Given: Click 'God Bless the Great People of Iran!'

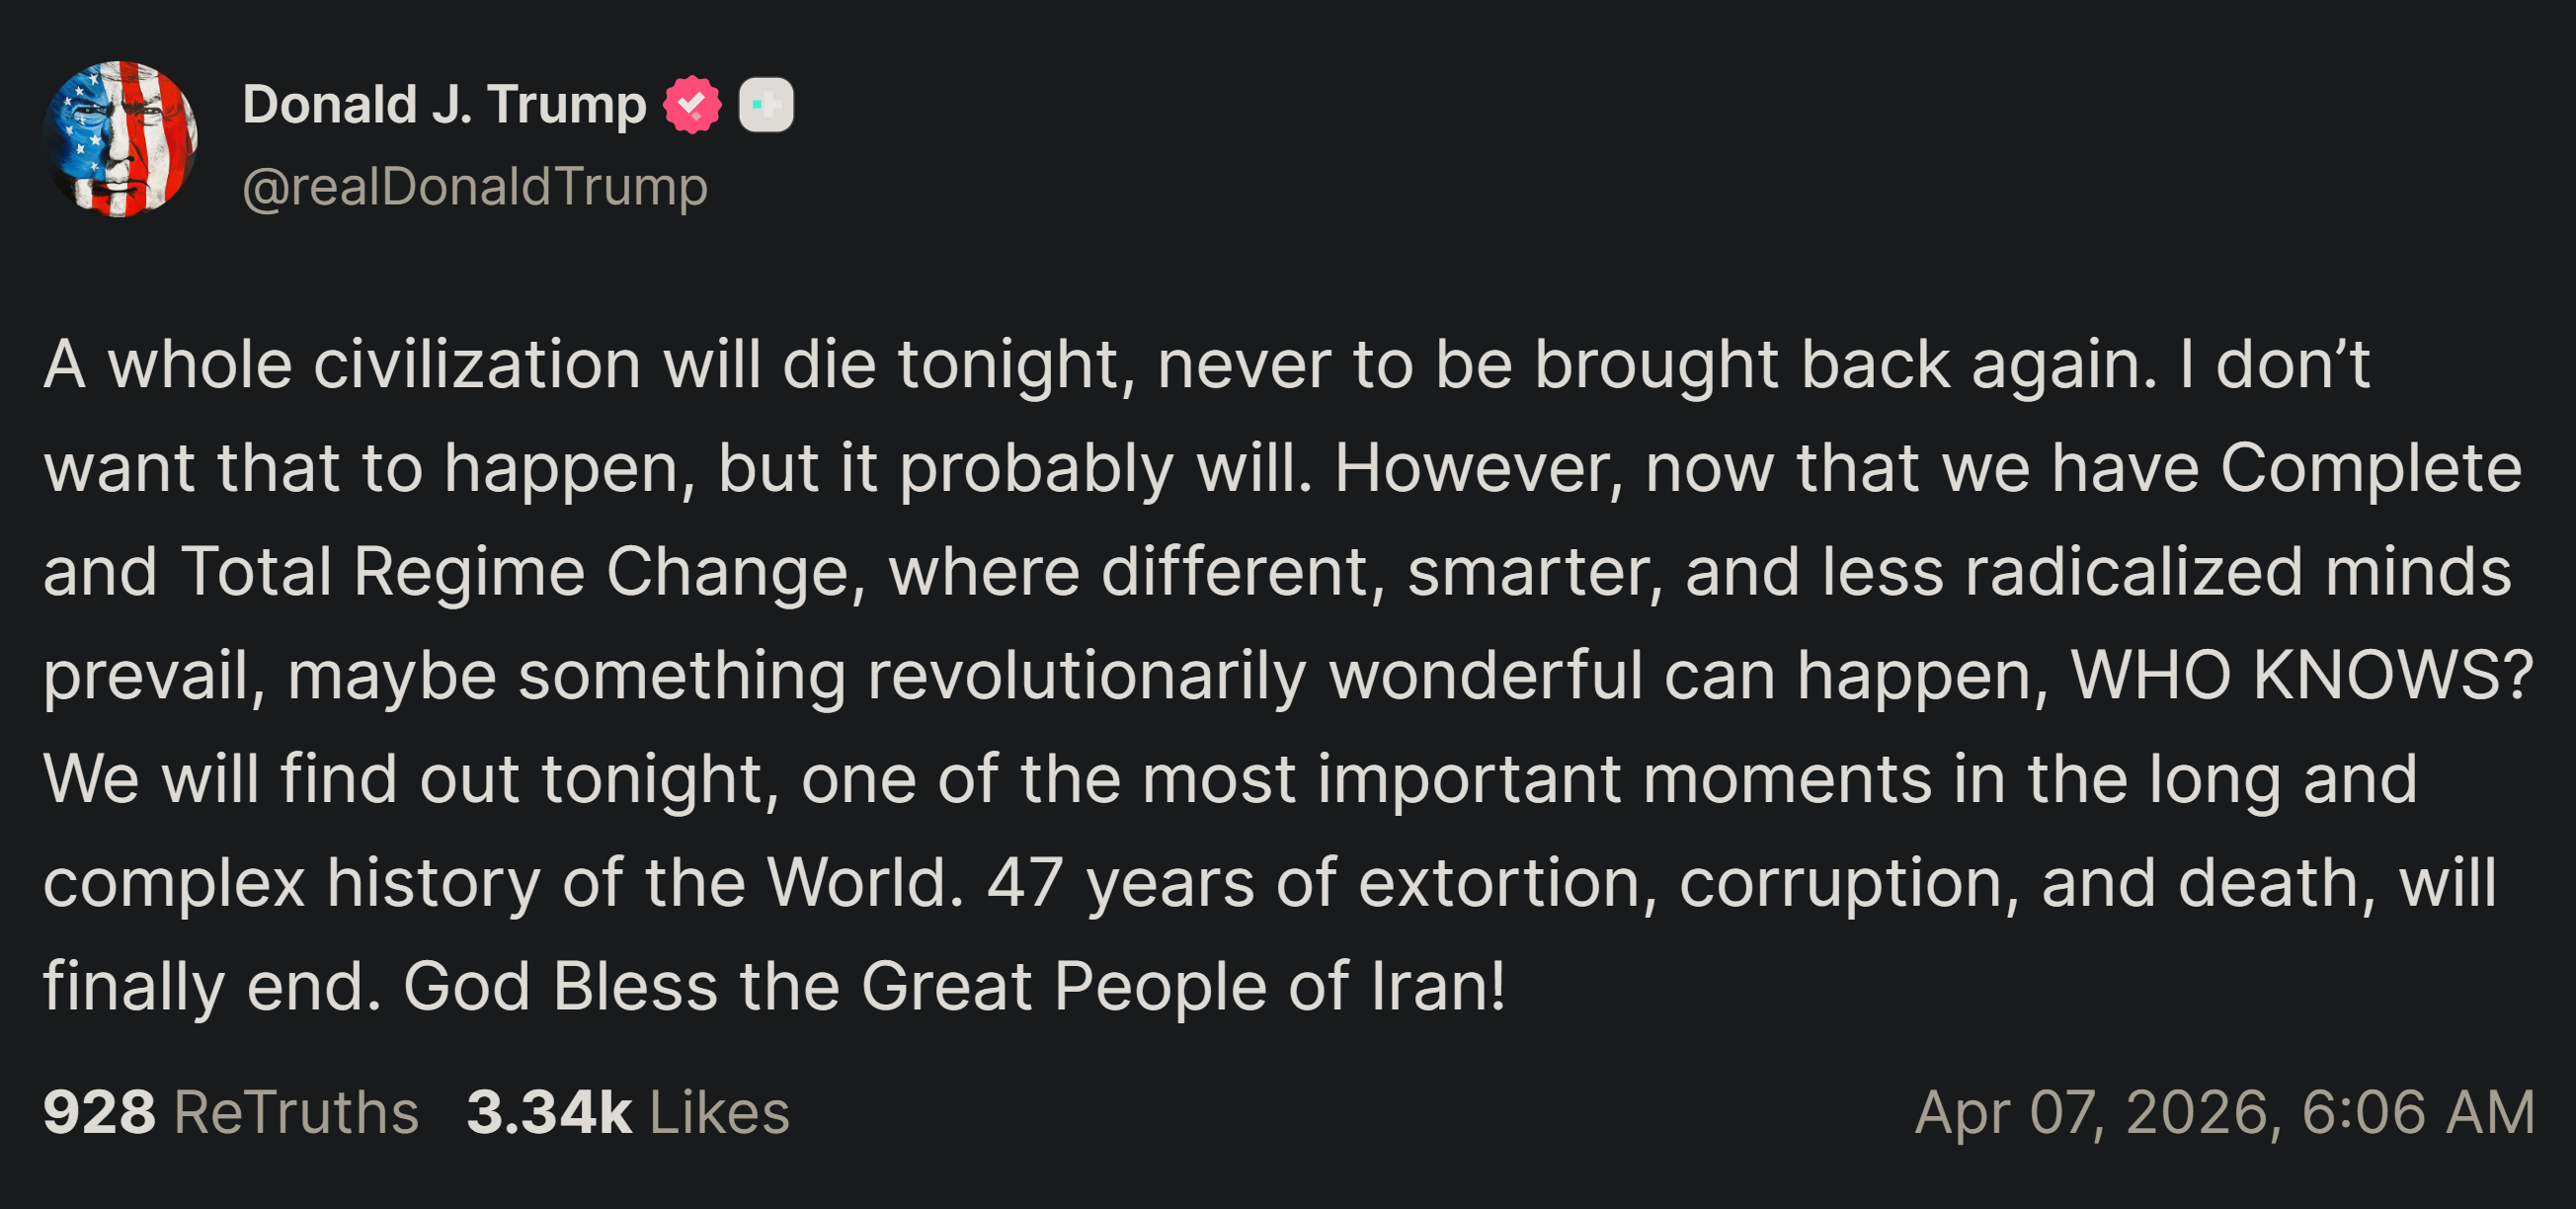Looking at the screenshot, I should 954,987.
